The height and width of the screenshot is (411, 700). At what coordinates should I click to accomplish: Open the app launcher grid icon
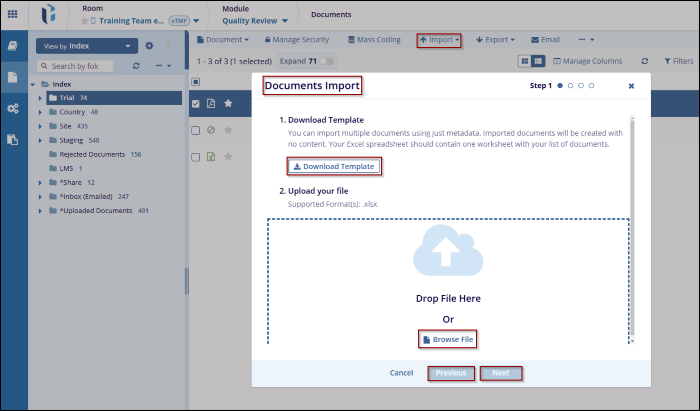(13, 14)
